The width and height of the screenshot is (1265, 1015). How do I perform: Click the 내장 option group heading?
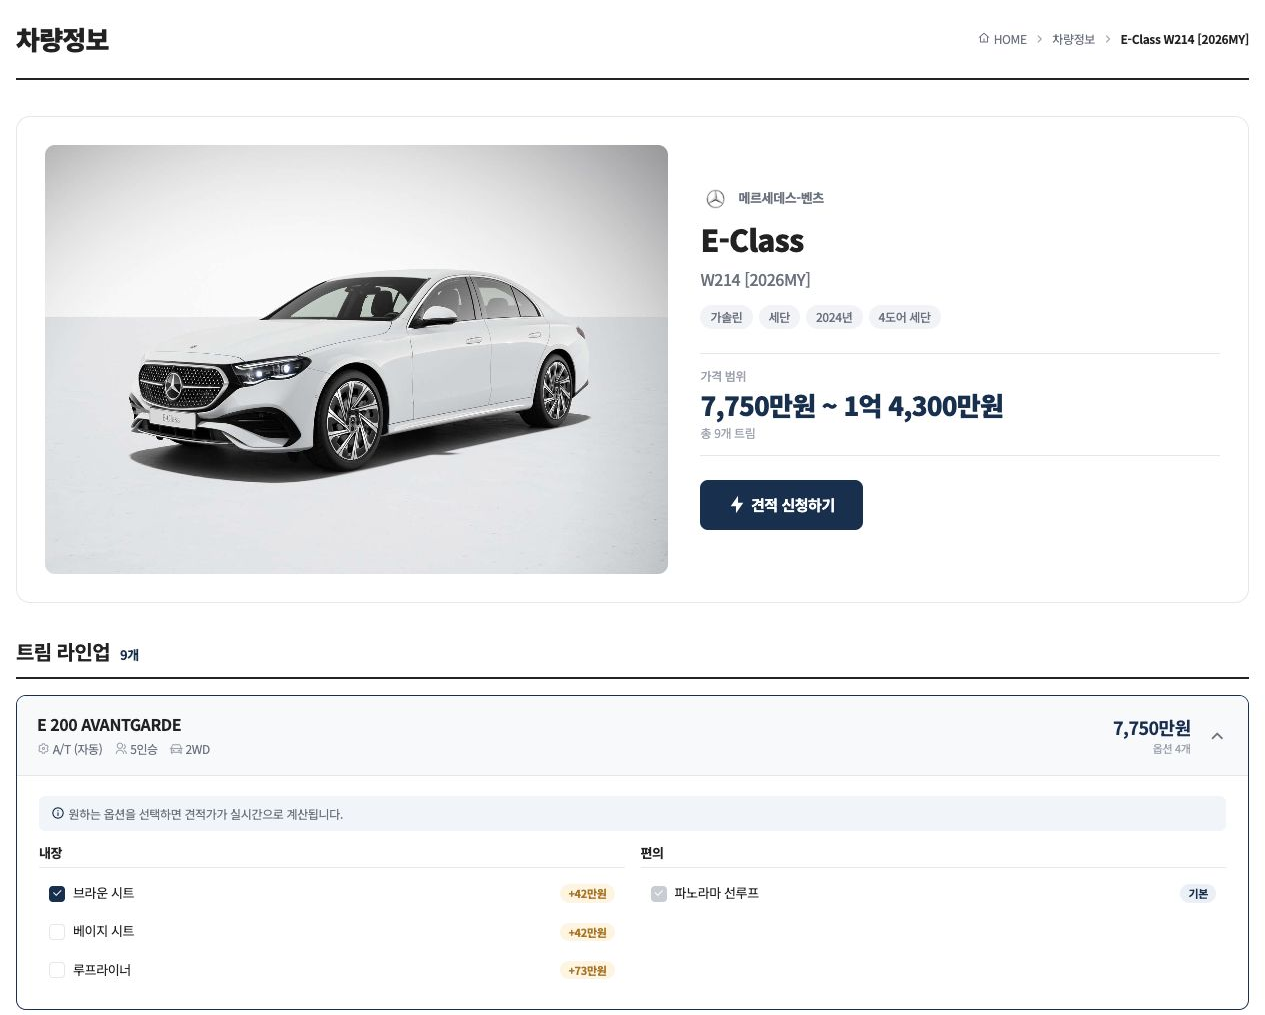50,853
